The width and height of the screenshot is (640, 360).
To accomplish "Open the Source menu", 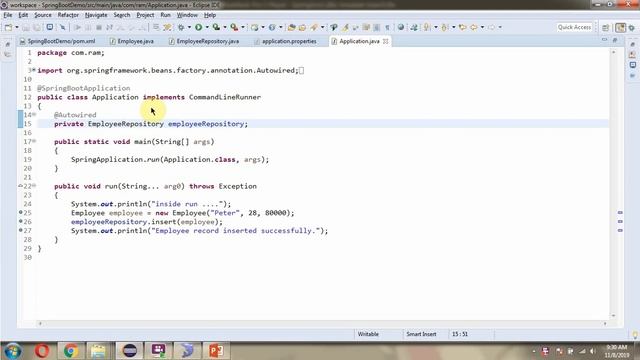I will (x=43, y=15).
